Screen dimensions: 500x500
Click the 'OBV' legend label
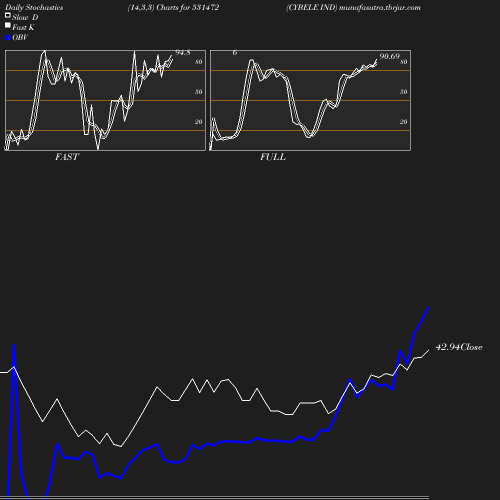[20, 37]
